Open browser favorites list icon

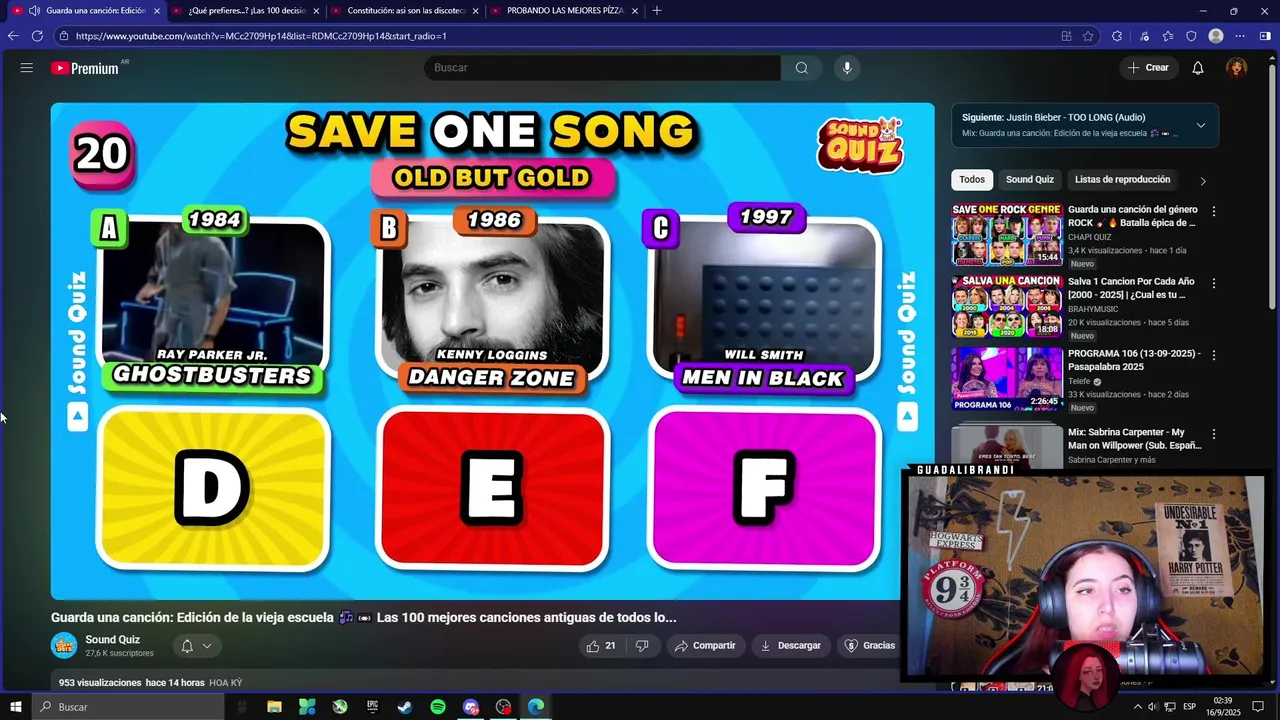coord(1168,36)
